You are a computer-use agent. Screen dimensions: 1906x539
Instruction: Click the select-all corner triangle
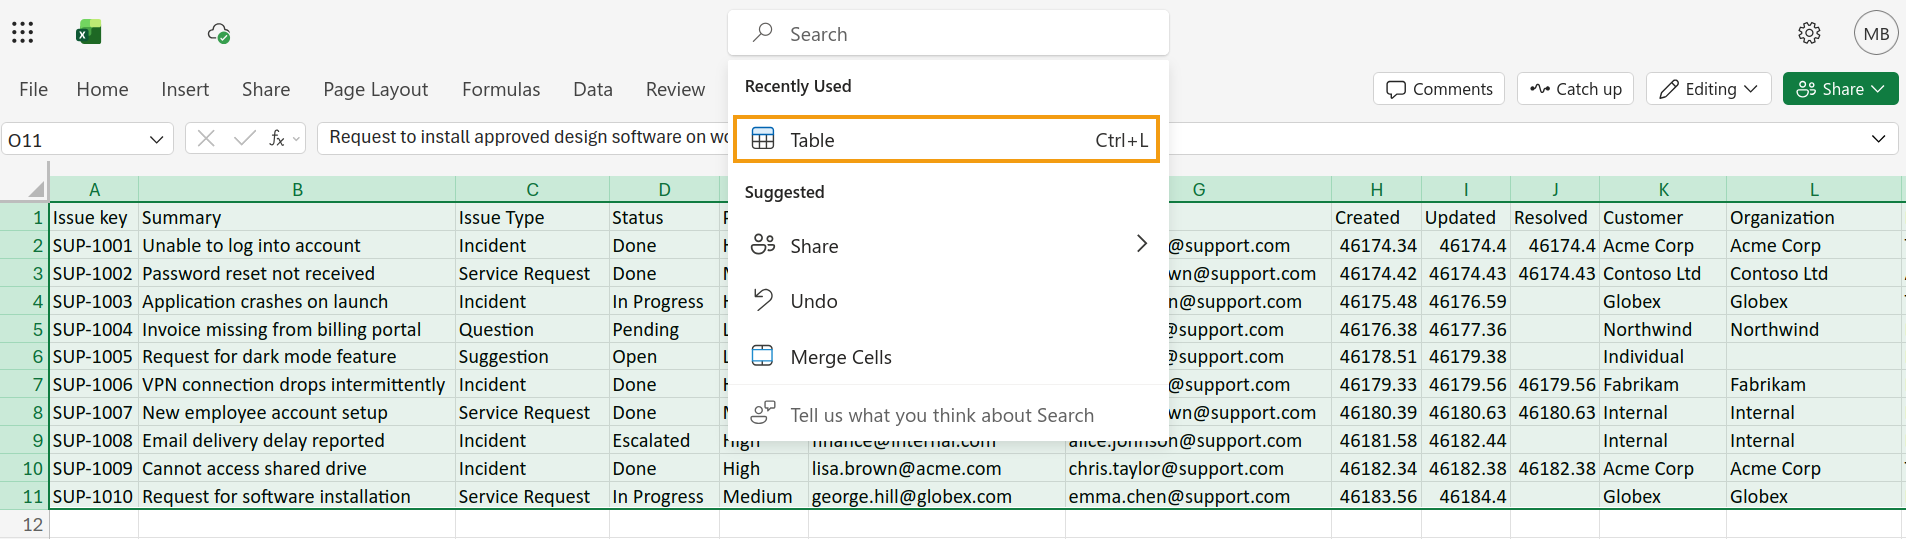(x=36, y=189)
